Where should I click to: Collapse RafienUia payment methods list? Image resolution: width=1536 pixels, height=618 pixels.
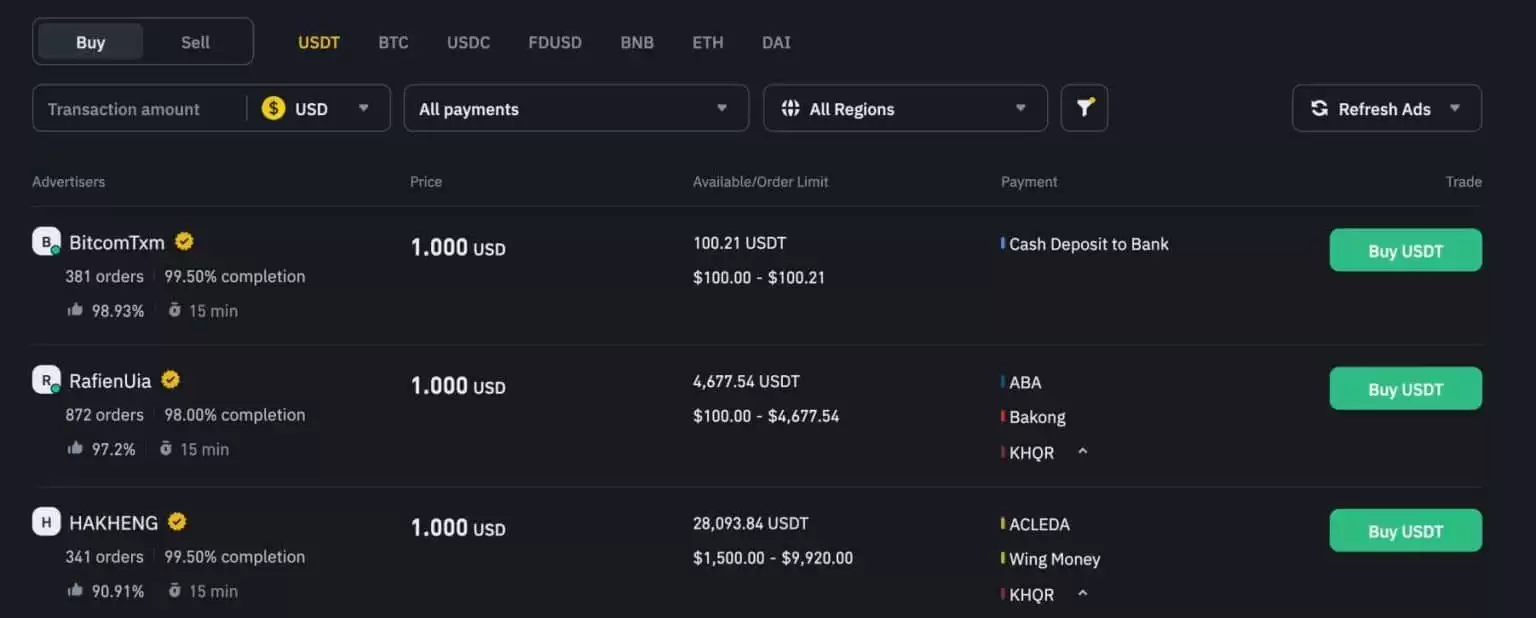(1082, 452)
